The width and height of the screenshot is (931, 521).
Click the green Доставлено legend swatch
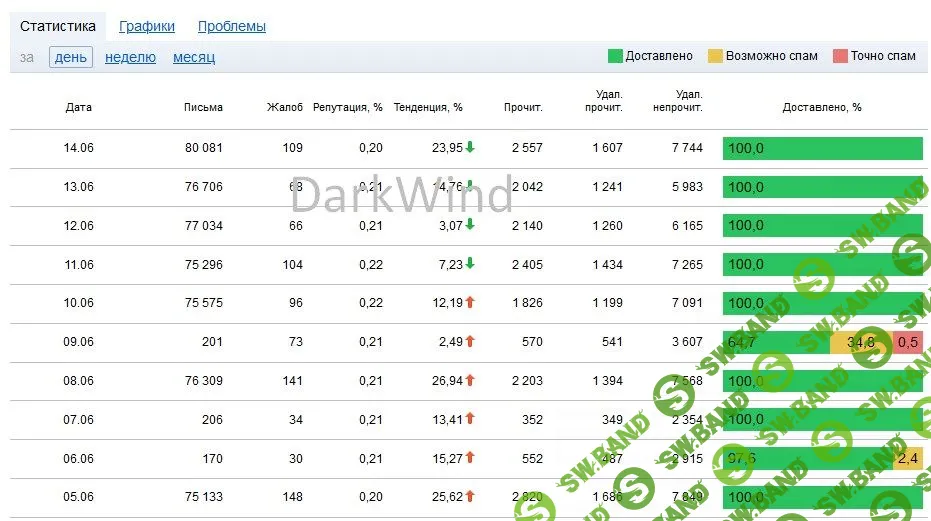615,56
